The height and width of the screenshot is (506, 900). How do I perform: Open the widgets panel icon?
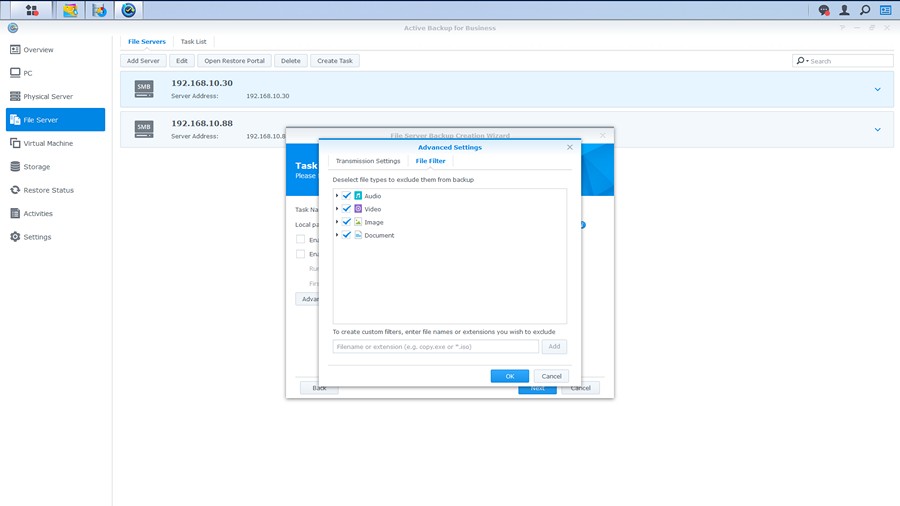point(886,10)
